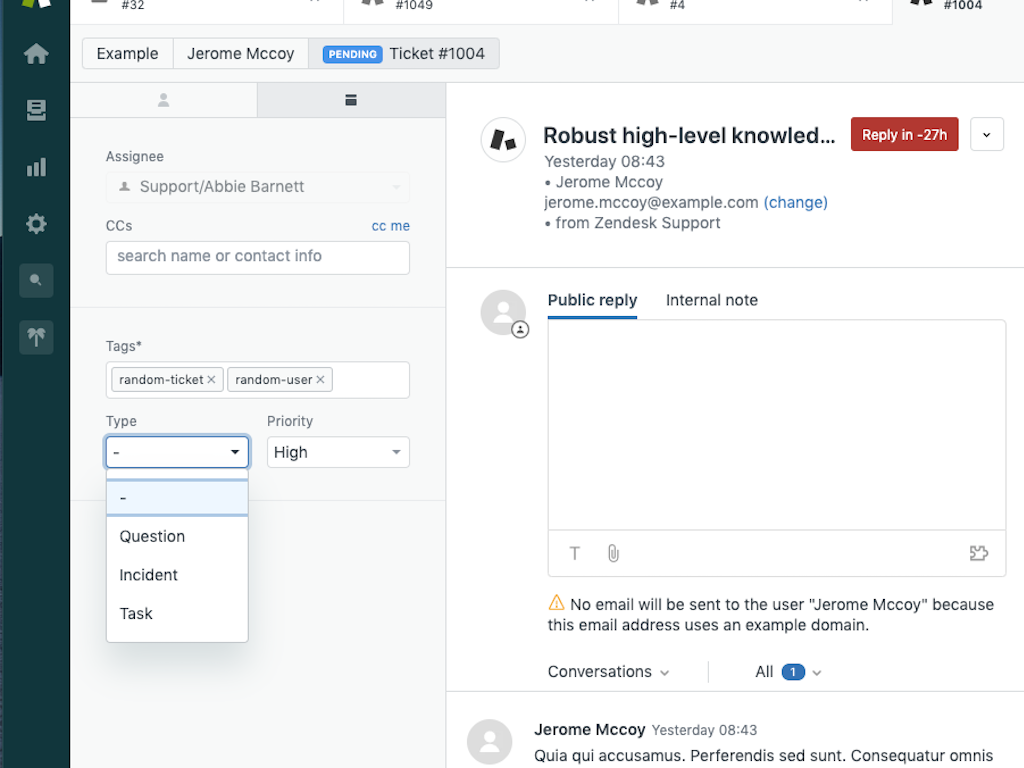
Task: Open the Assignee dropdown
Action: [257, 187]
